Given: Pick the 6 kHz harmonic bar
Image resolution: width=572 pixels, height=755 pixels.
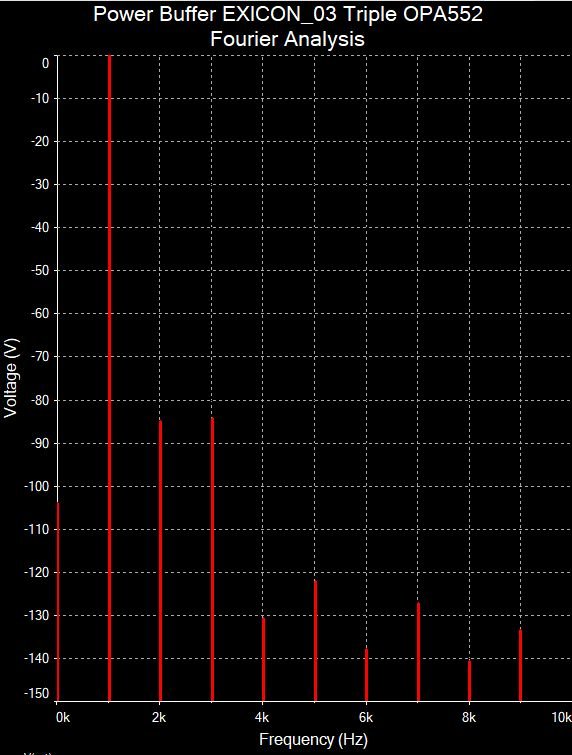Looking at the screenshot, I should pyautogui.click(x=366, y=675).
